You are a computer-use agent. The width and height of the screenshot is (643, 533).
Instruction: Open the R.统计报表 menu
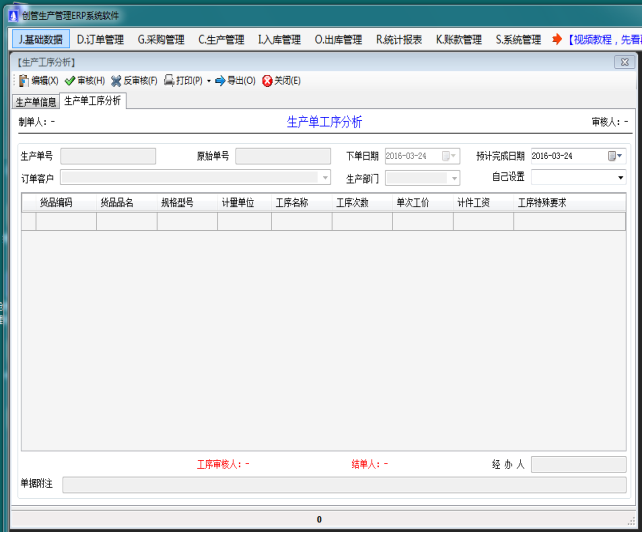point(398,40)
